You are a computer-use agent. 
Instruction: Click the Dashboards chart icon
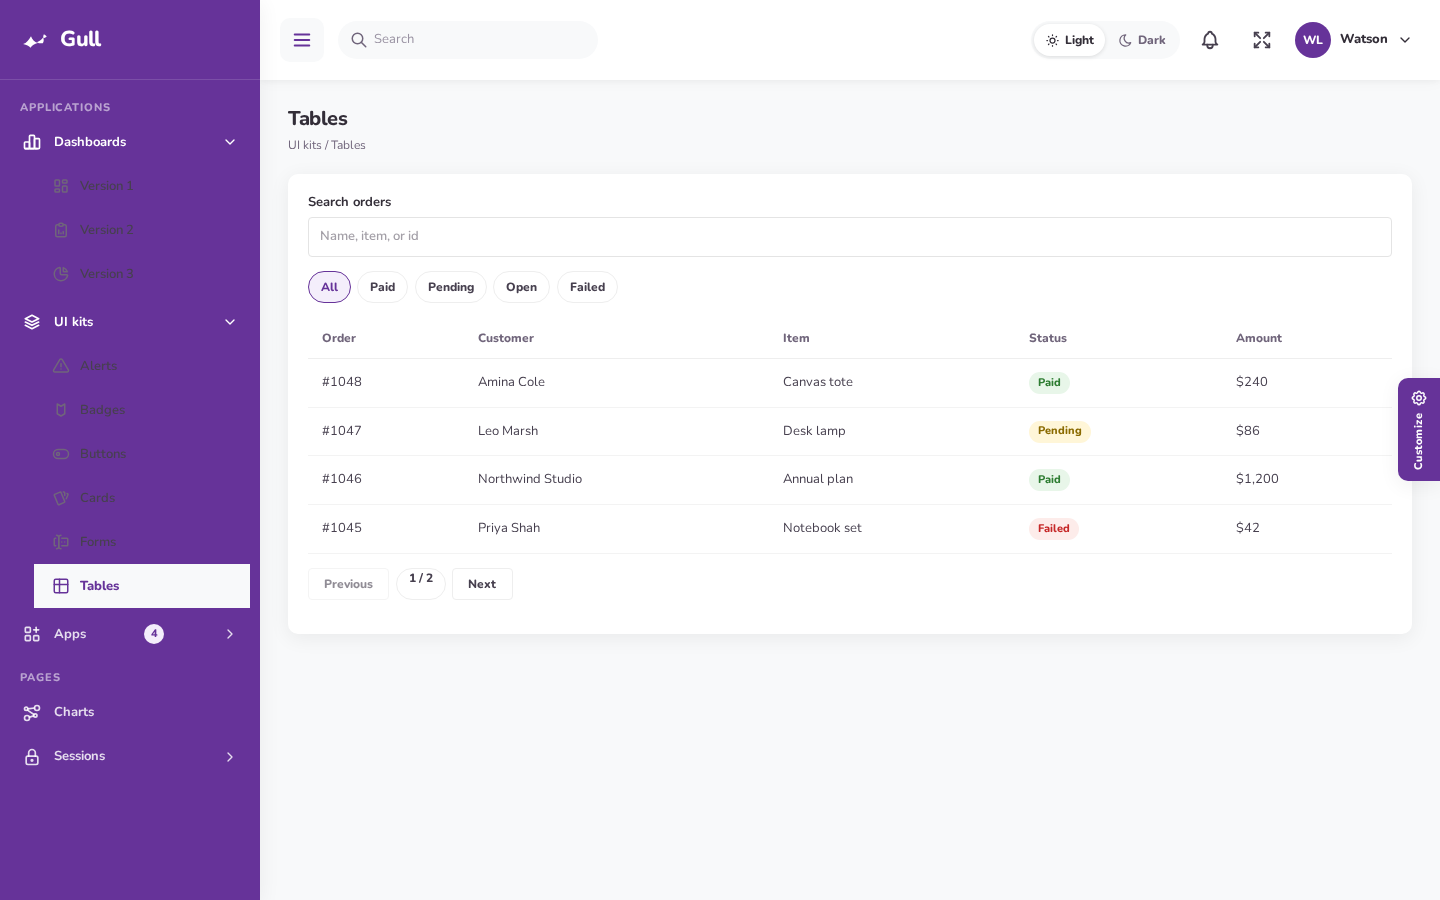tap(32, 142)
